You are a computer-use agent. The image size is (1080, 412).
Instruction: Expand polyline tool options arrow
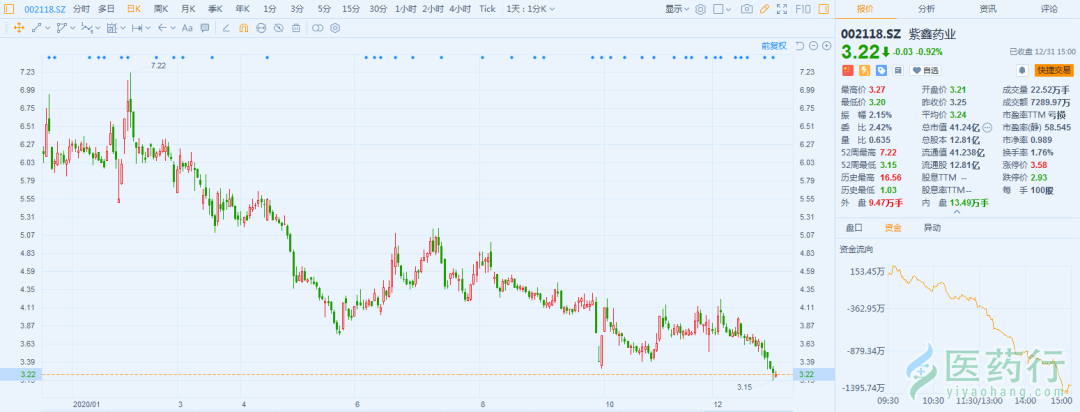(72, 28)
